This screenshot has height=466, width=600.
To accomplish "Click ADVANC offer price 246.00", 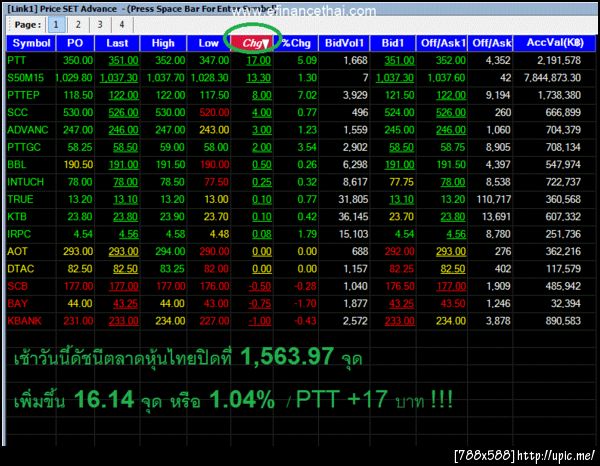I will coord(451,130).
